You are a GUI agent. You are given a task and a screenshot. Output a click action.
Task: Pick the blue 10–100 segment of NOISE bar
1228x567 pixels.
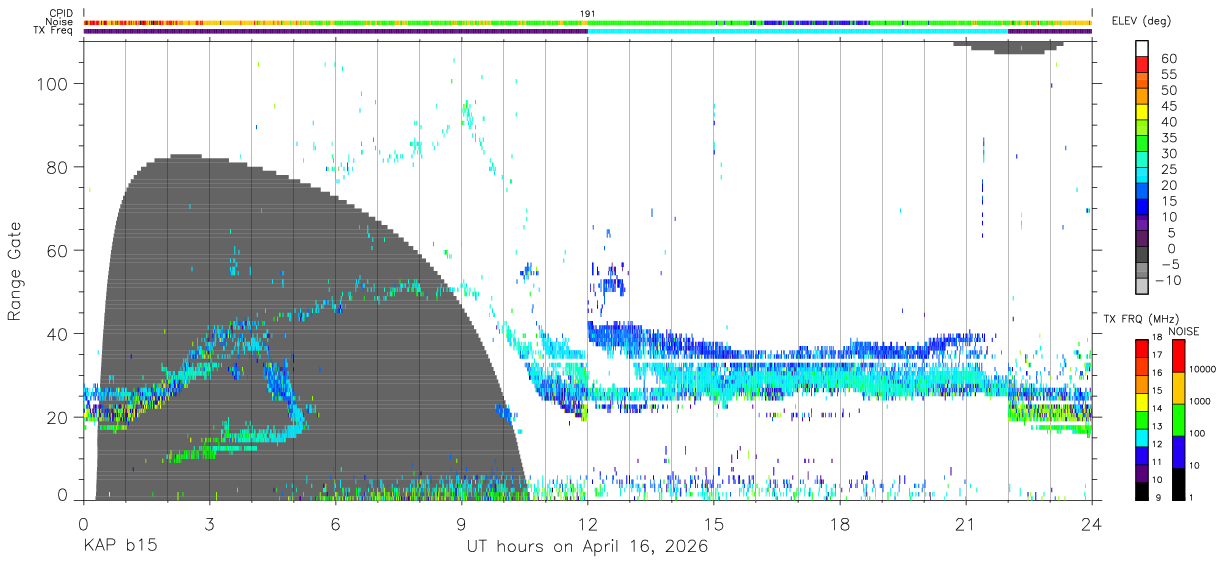[1178, 451]
